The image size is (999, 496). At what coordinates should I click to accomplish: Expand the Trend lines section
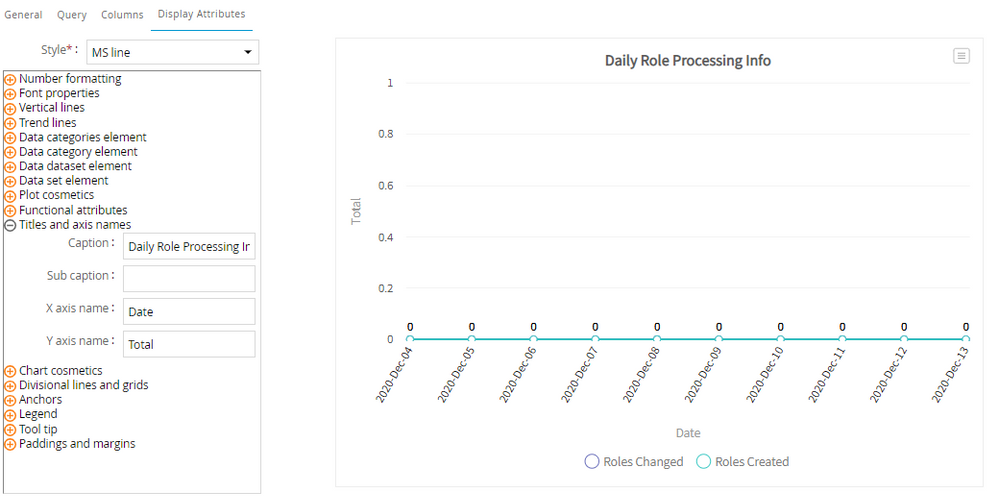[11, 123]
